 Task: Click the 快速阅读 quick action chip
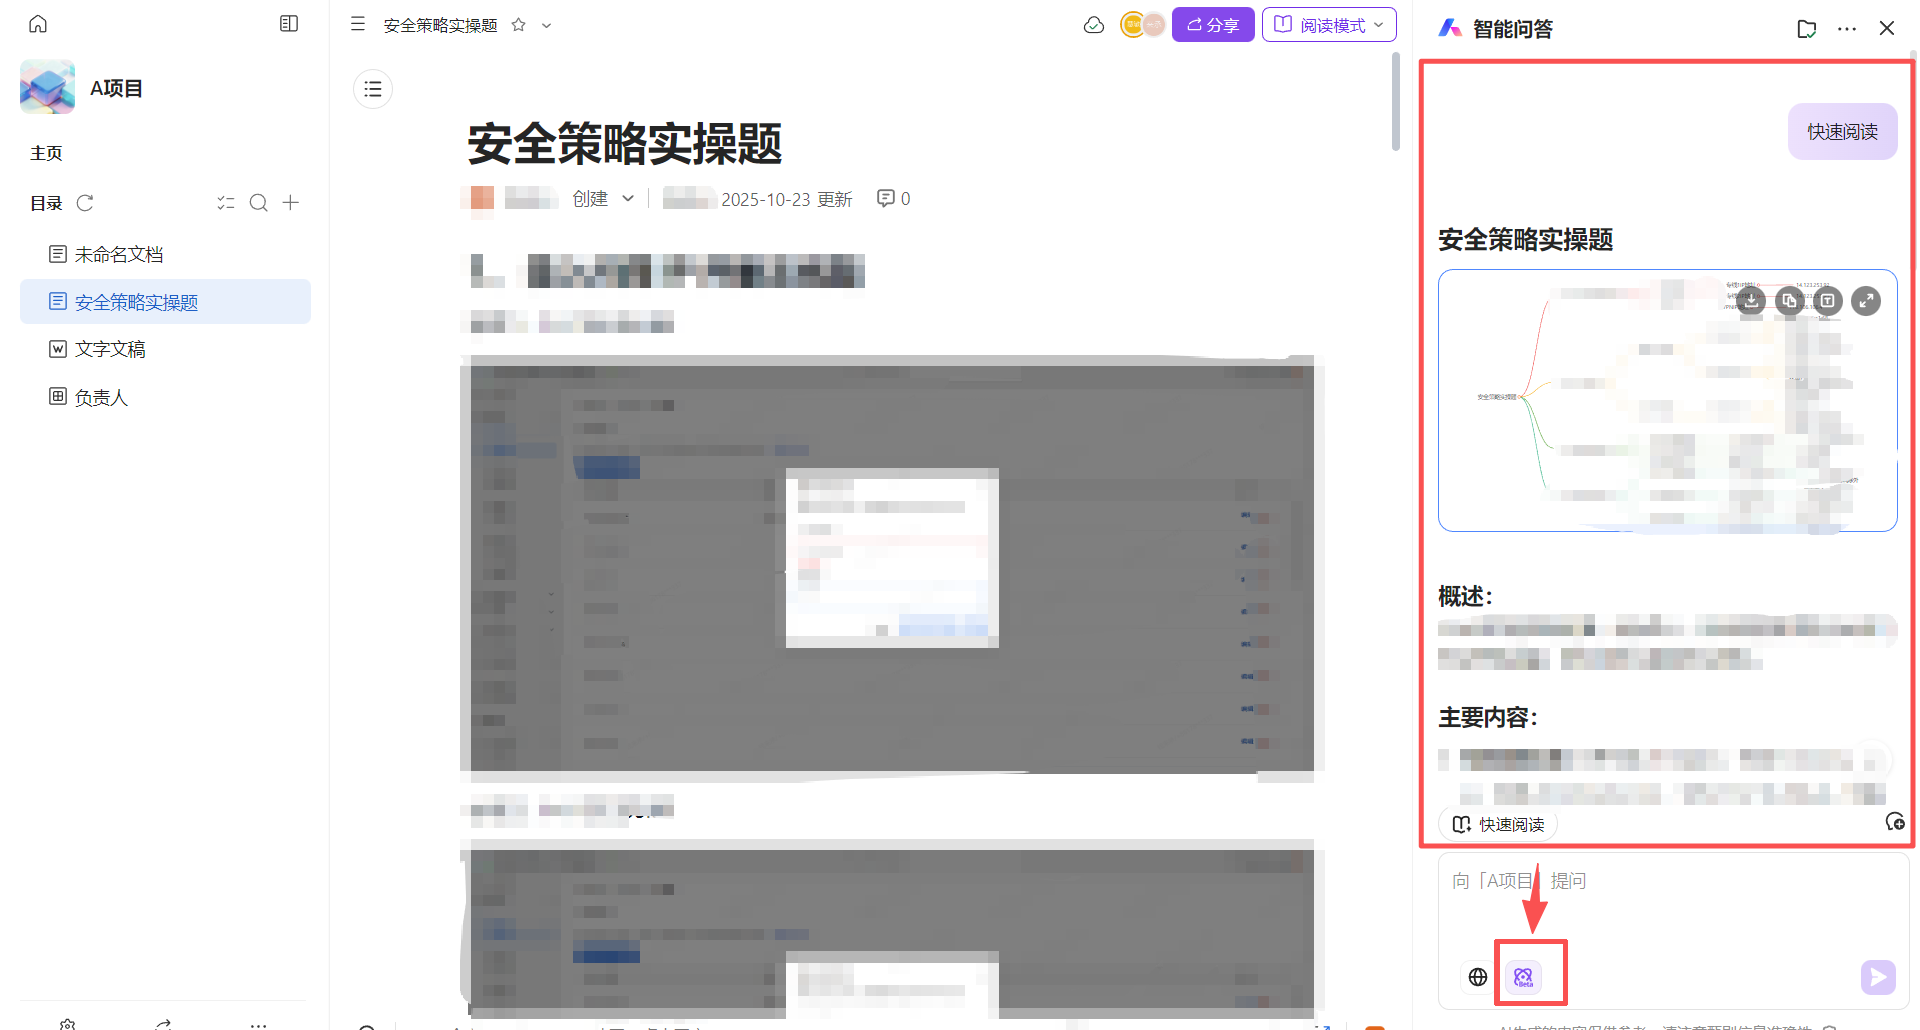(x=1498, y=824)
